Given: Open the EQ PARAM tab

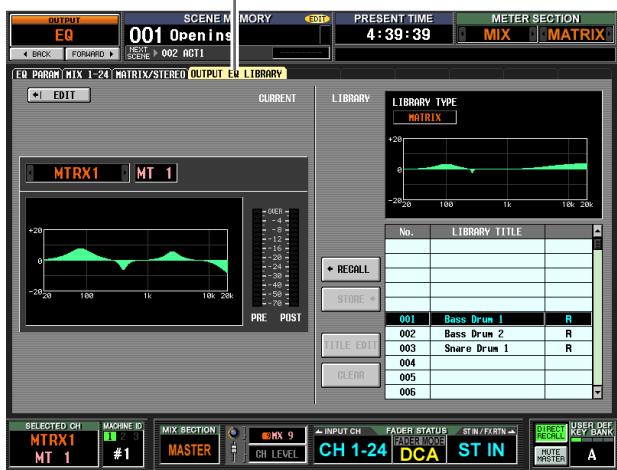Looking at the screenshot, I should 37,74.
